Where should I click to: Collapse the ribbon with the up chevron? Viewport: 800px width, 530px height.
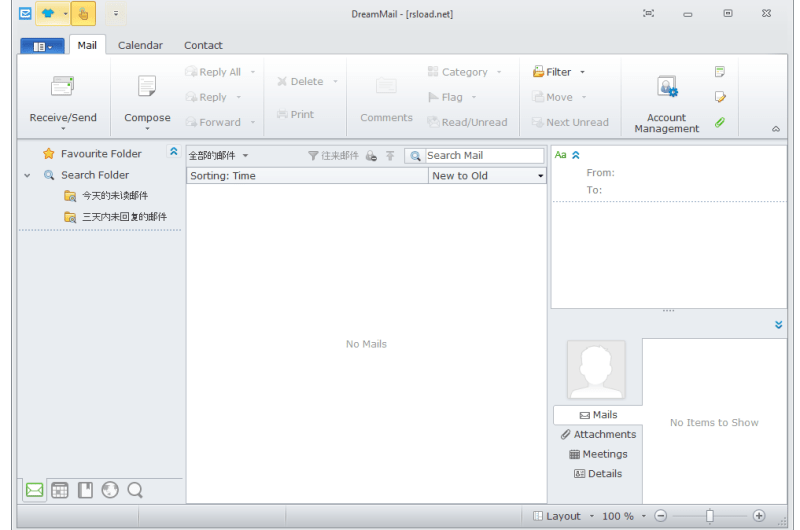point(776,129)
